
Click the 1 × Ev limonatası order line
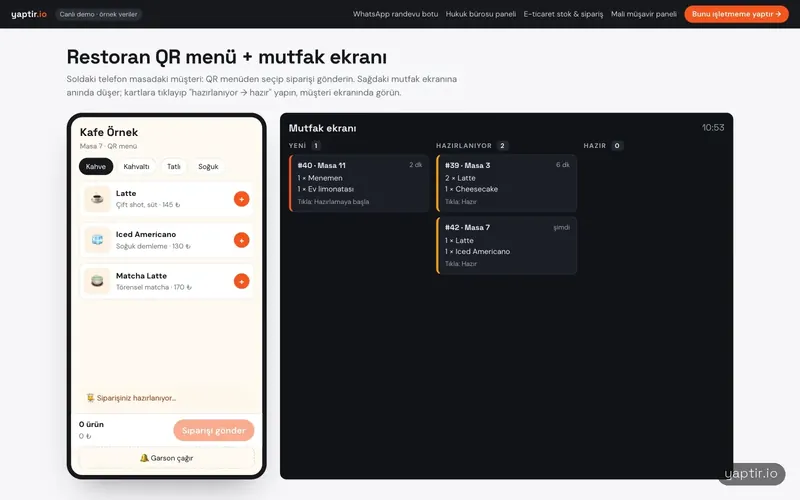(326, 189)
